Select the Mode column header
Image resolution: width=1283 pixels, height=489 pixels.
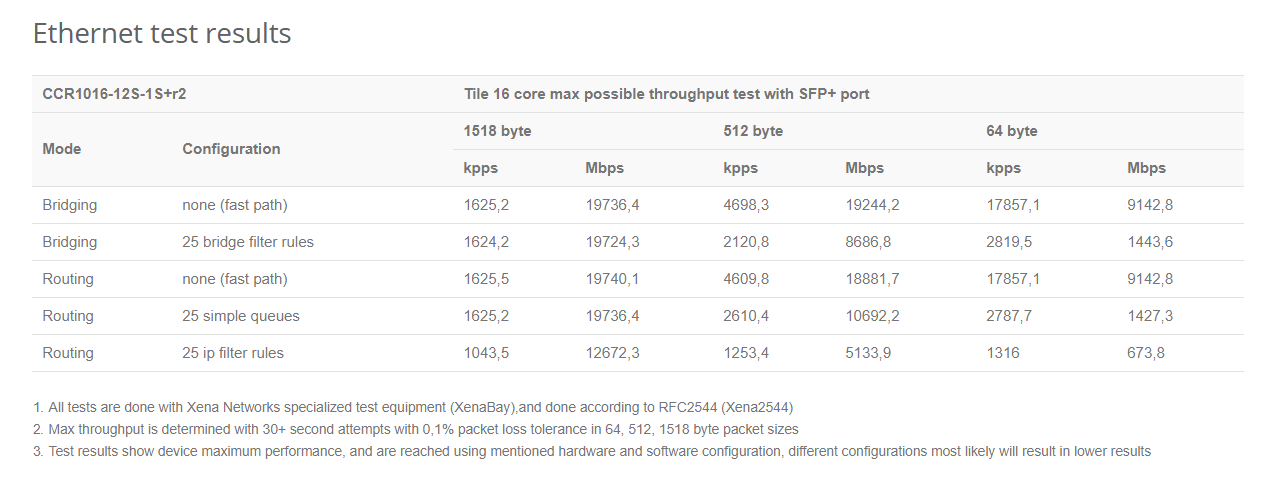[x=62, y=149]
